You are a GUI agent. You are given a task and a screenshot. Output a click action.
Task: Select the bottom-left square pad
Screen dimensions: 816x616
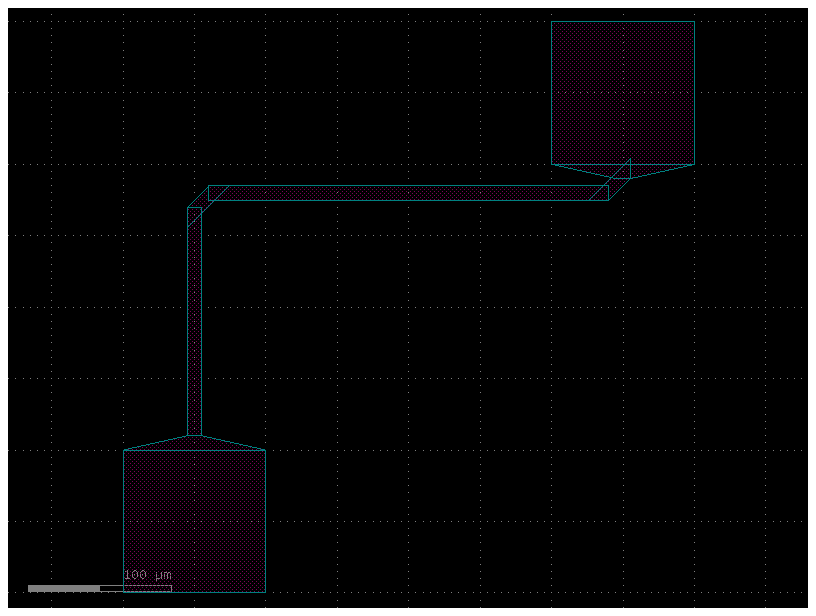point(194,520)
